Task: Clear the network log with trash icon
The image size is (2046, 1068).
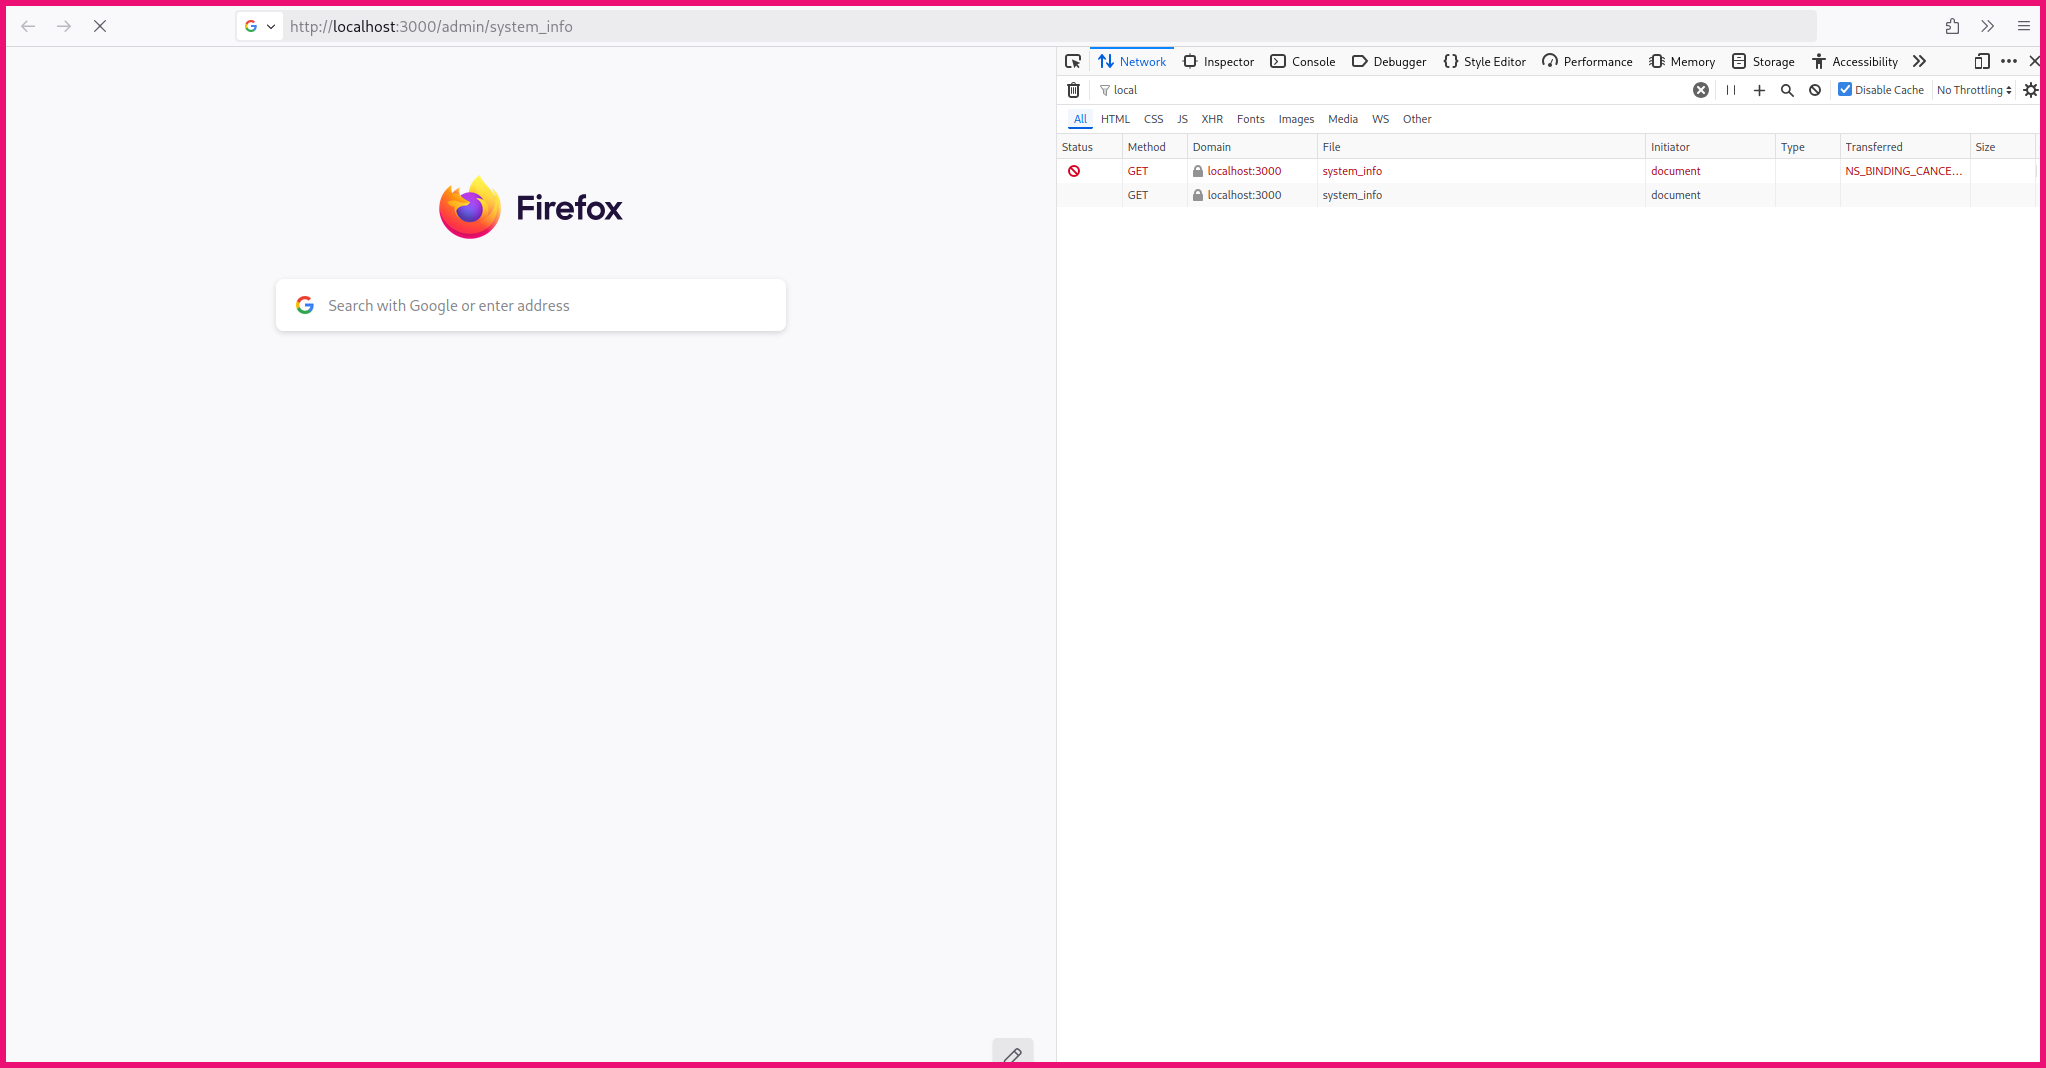Action: (1073, 90)
